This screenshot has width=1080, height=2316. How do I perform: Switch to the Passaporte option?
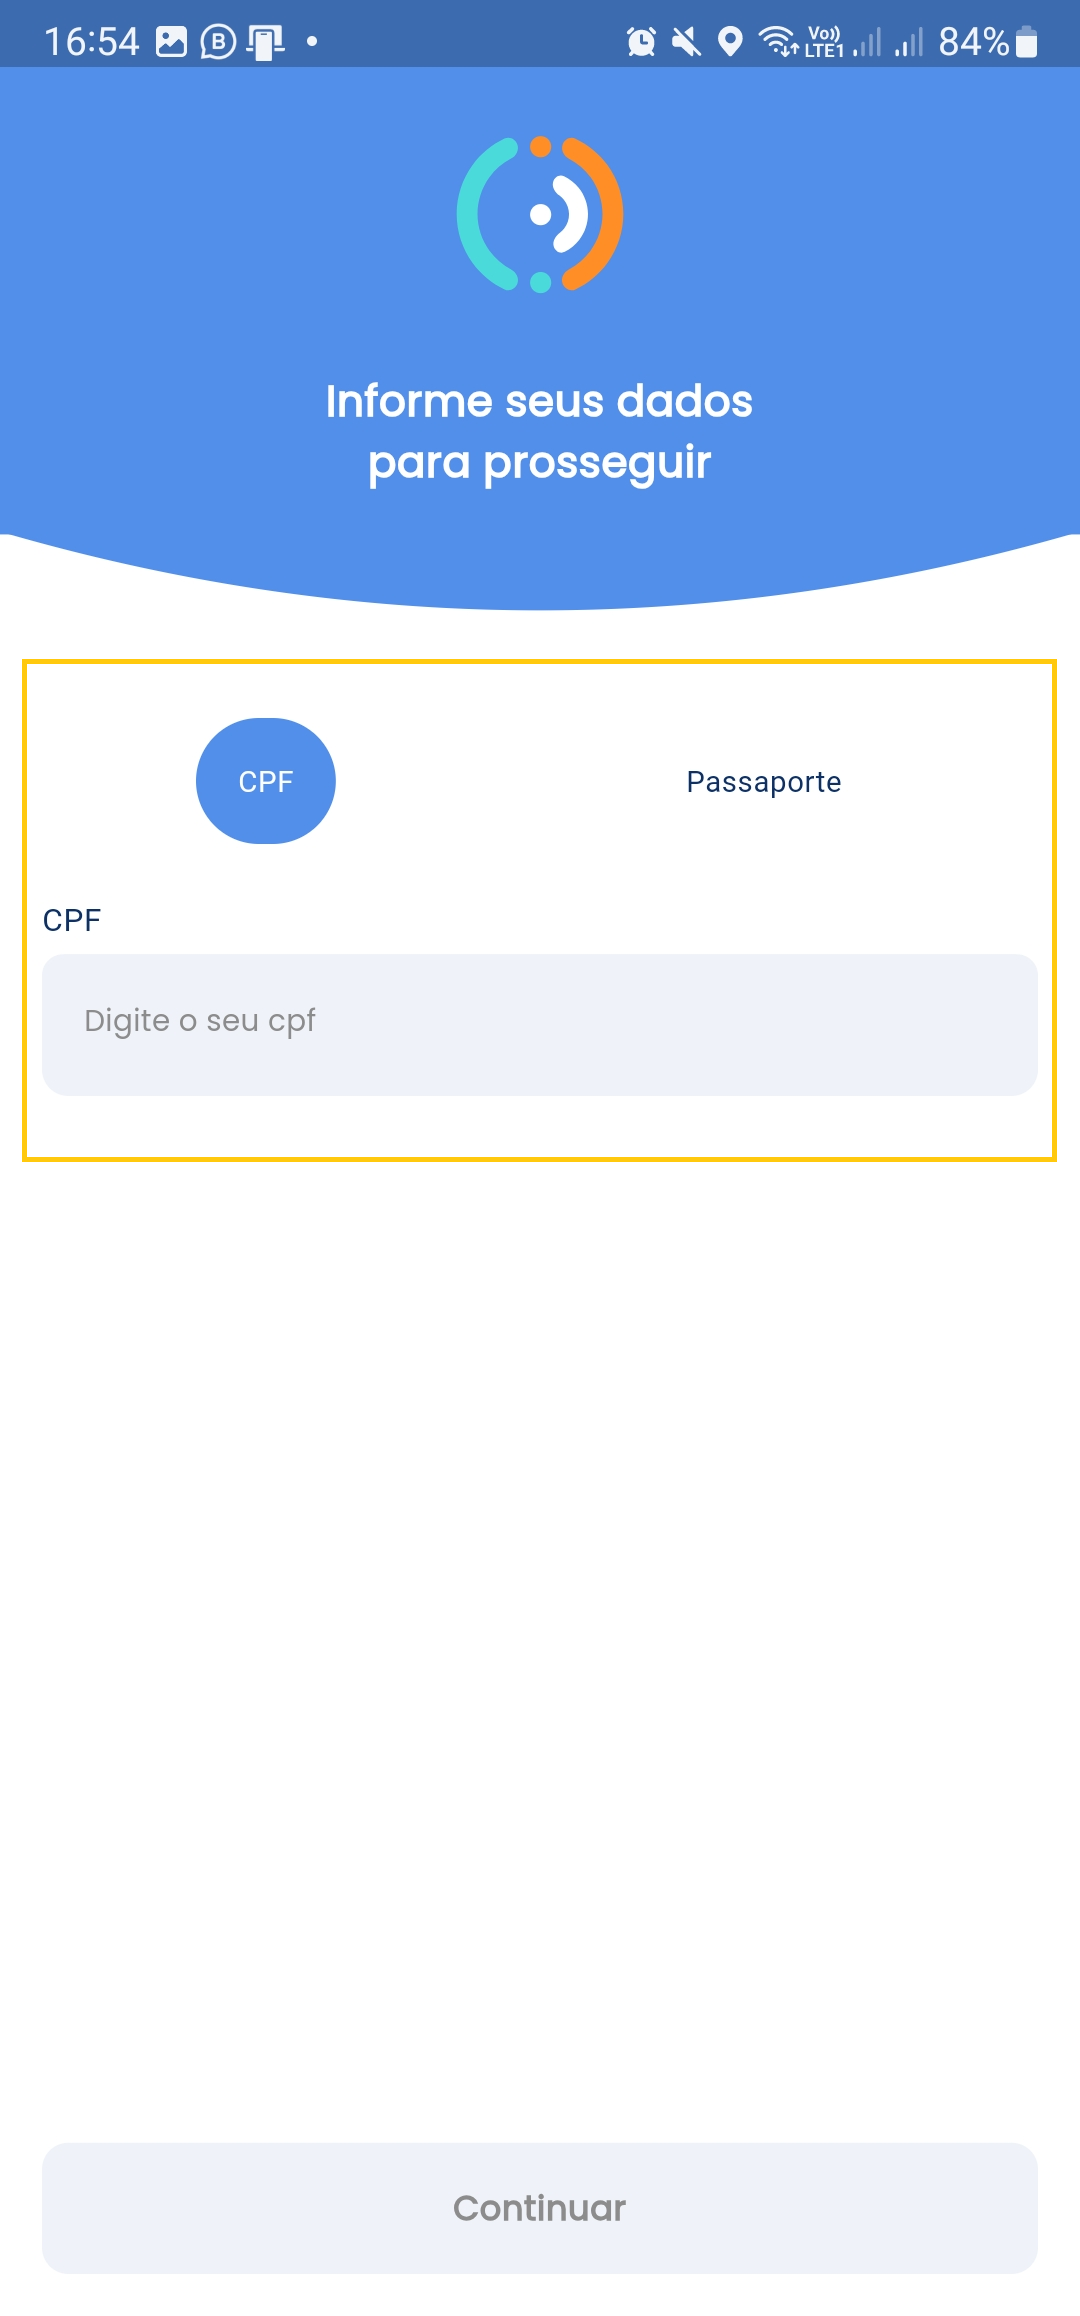(764, 782)
